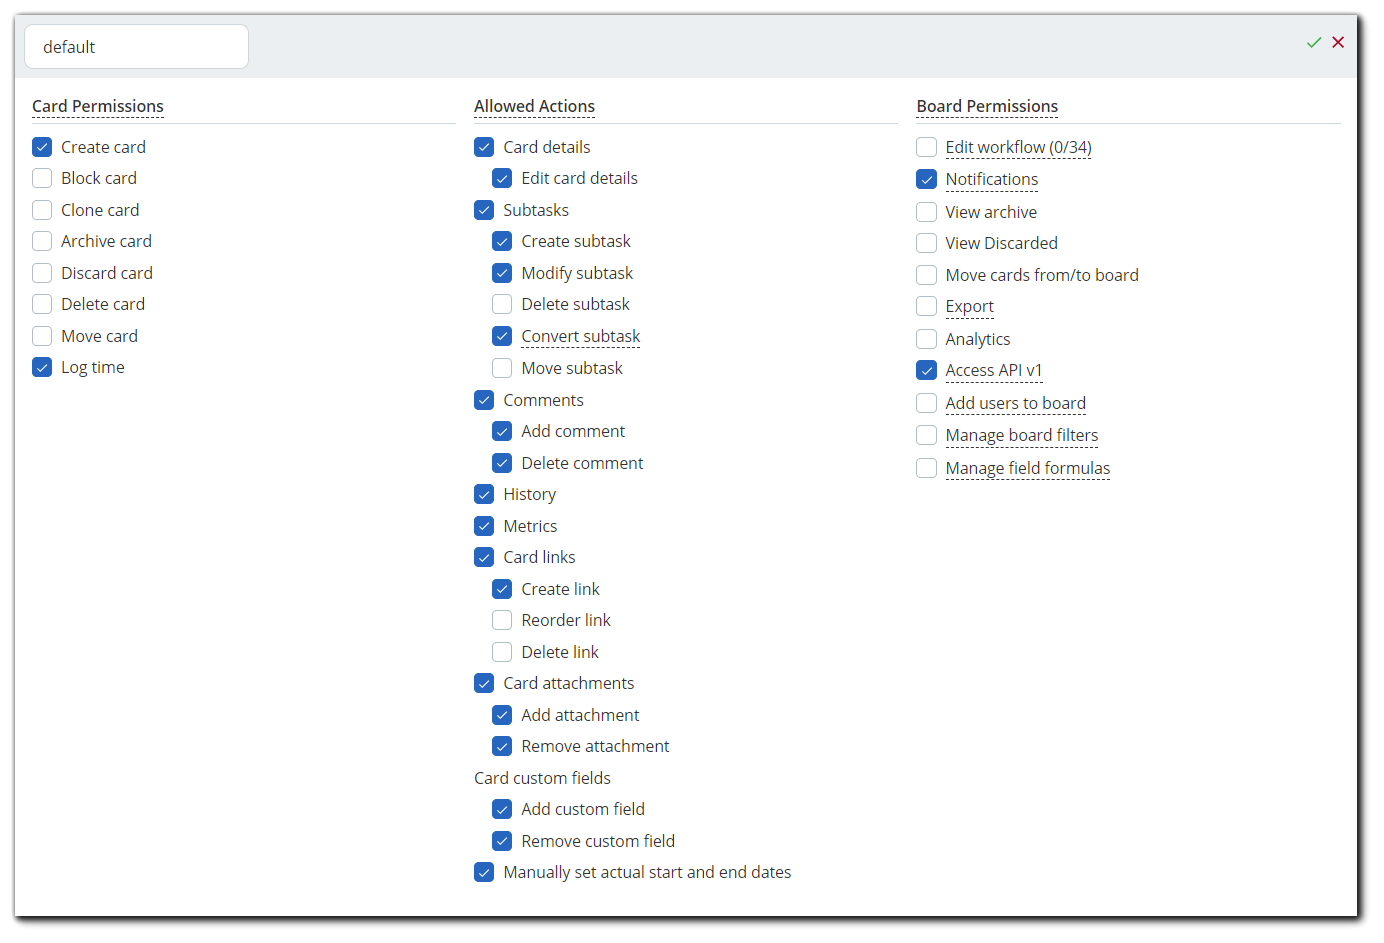Image resolution: width=1384 pixels, height=943 pixels.
Task: Open the Edit workflow (0/34) link
Action: point(1018,147)
